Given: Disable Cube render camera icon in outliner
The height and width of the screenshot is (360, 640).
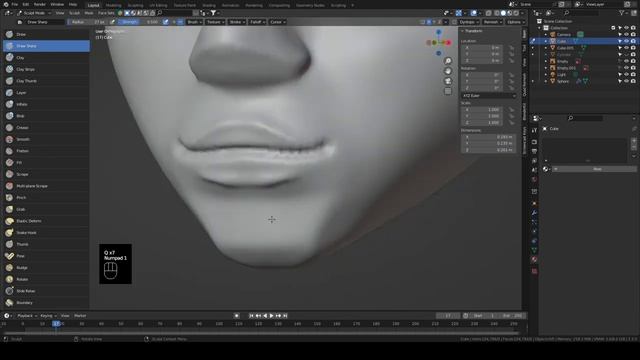Looking at the screenshot, I should coord(633,41).
